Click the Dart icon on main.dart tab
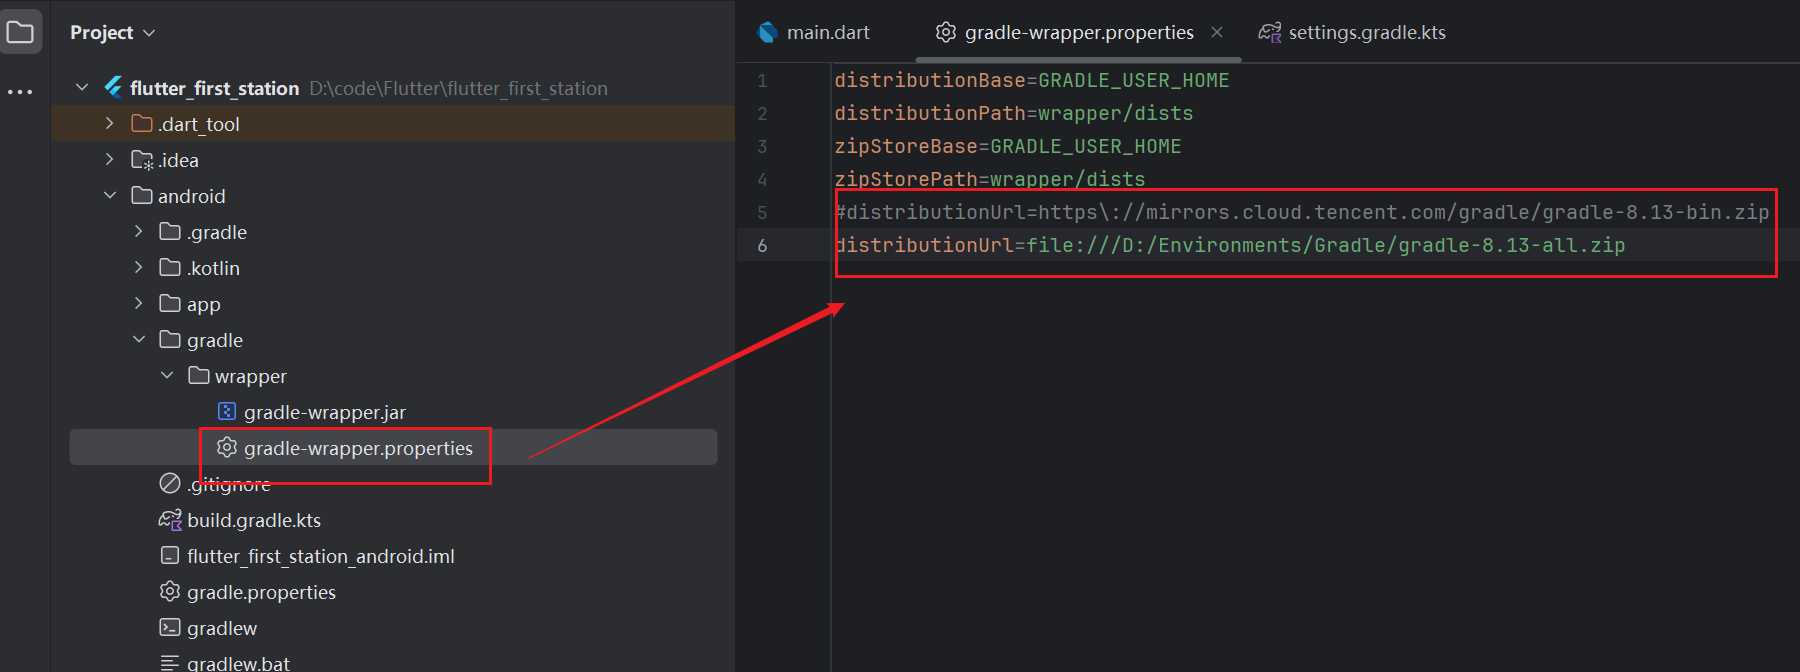This screenshot has width=1800, height=672. click(767, 32)
